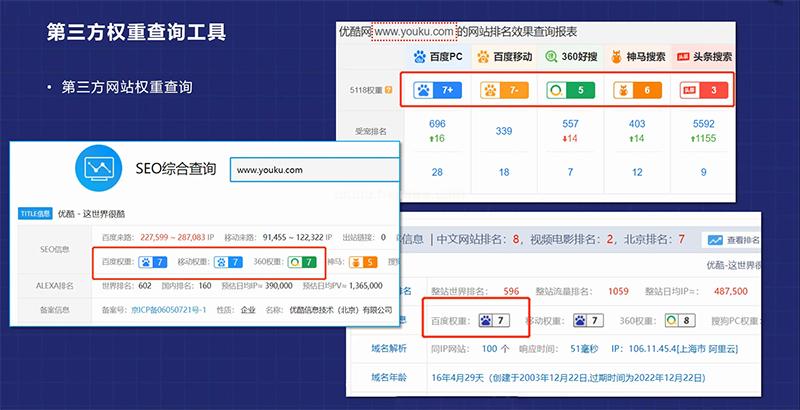Open the 域名解析 link

pos(379,349)
